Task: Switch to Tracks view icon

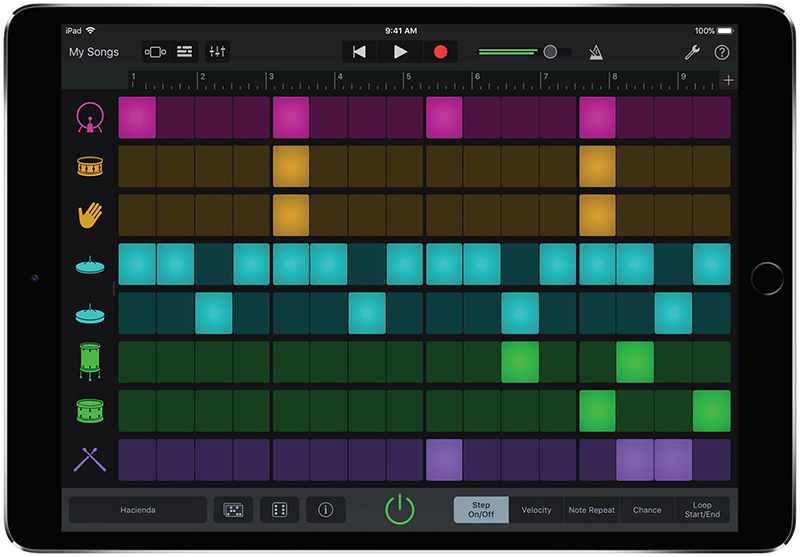Action: [x=184, y=52]
